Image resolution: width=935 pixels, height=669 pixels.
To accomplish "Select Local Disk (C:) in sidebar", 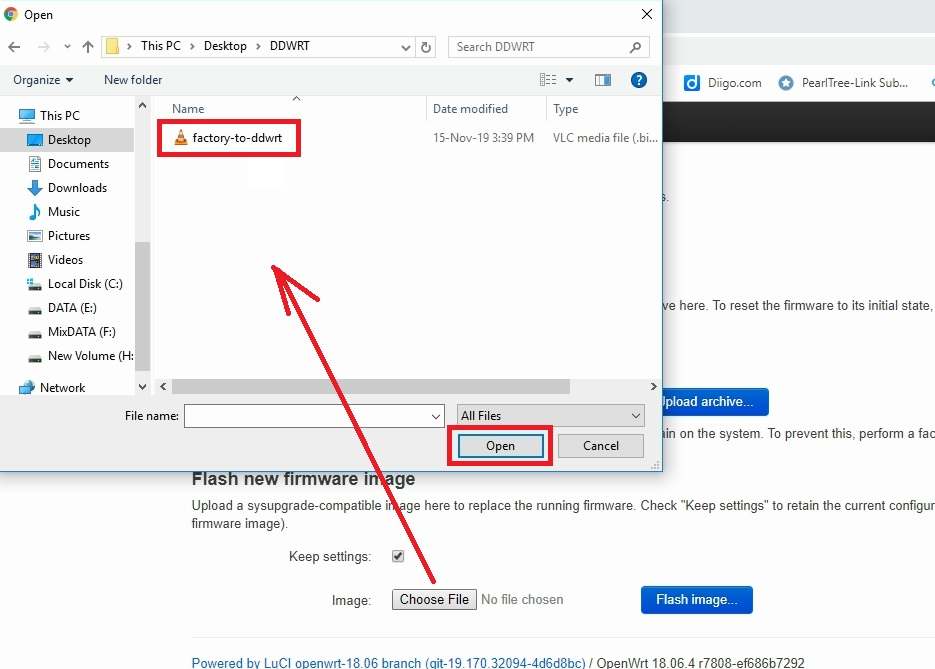I will point(85,284).
